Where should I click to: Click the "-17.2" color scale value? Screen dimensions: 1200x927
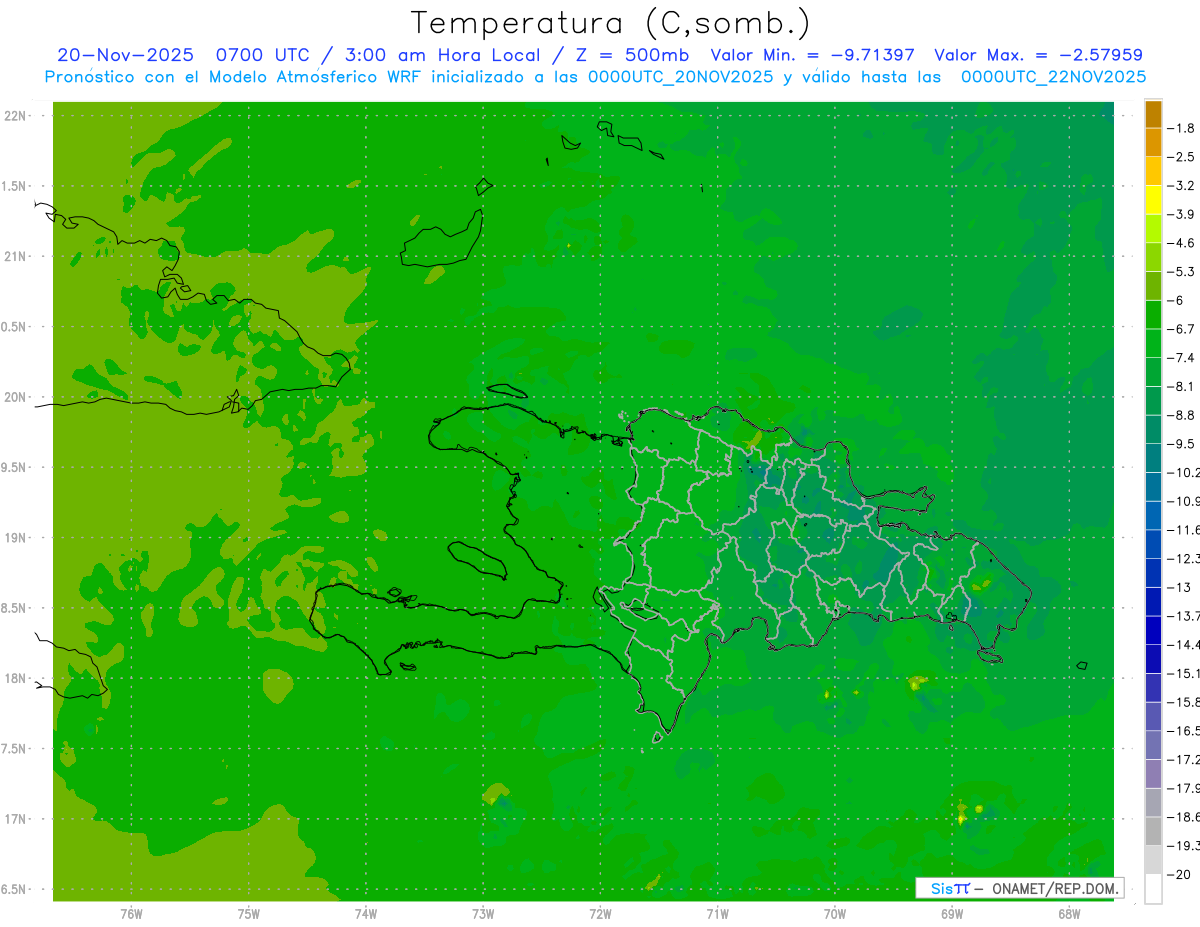[x=1183, y=759]
